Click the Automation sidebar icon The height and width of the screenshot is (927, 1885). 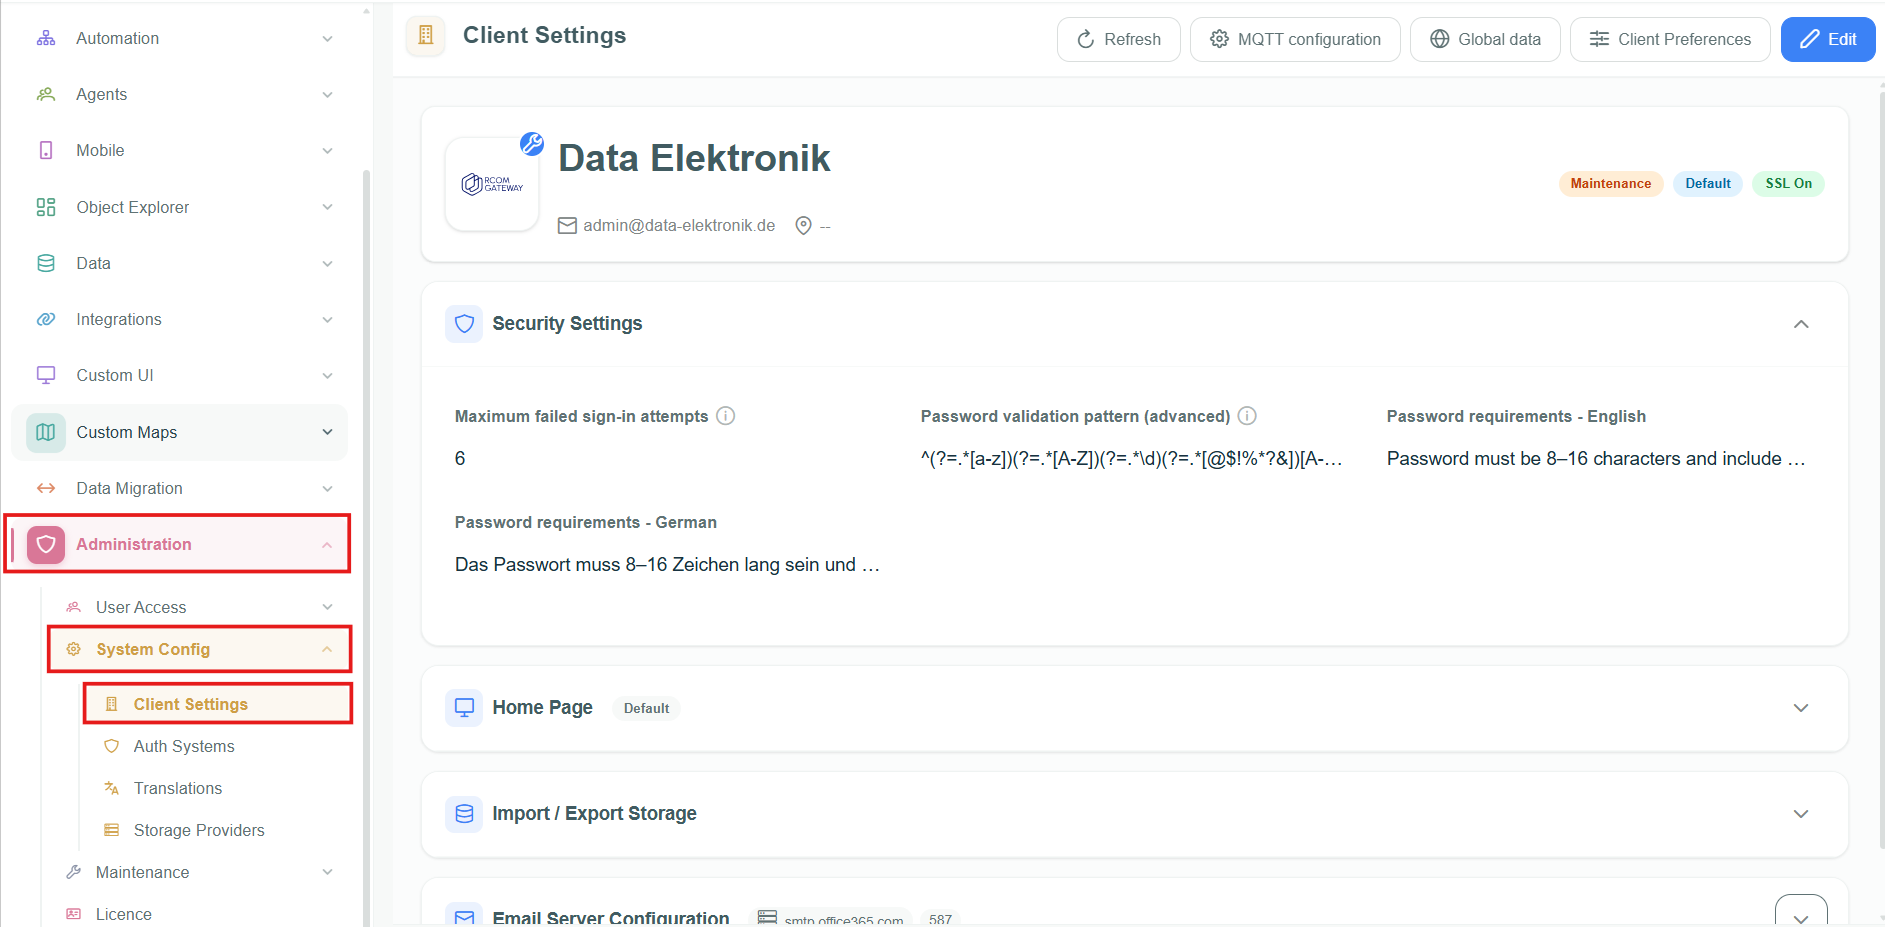click(46, 38)
